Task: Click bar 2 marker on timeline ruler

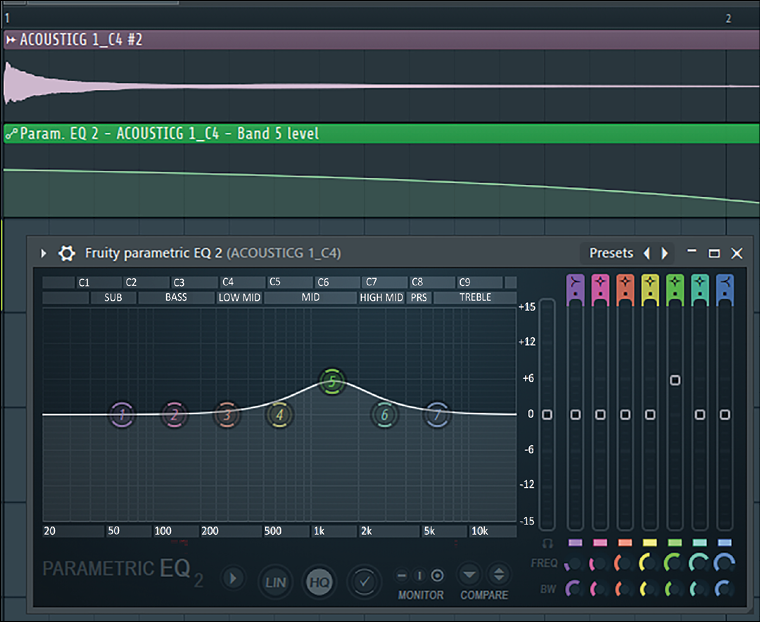Action: pyautogui.click(x=728, y=18)
